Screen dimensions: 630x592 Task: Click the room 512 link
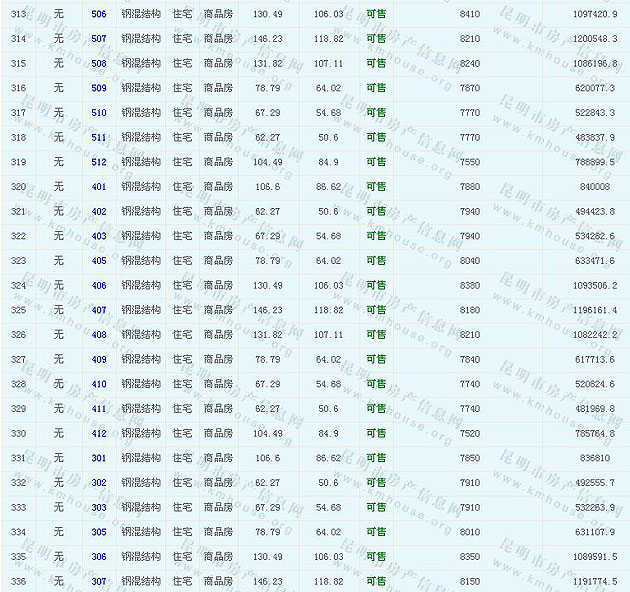[x=98, y=162]
